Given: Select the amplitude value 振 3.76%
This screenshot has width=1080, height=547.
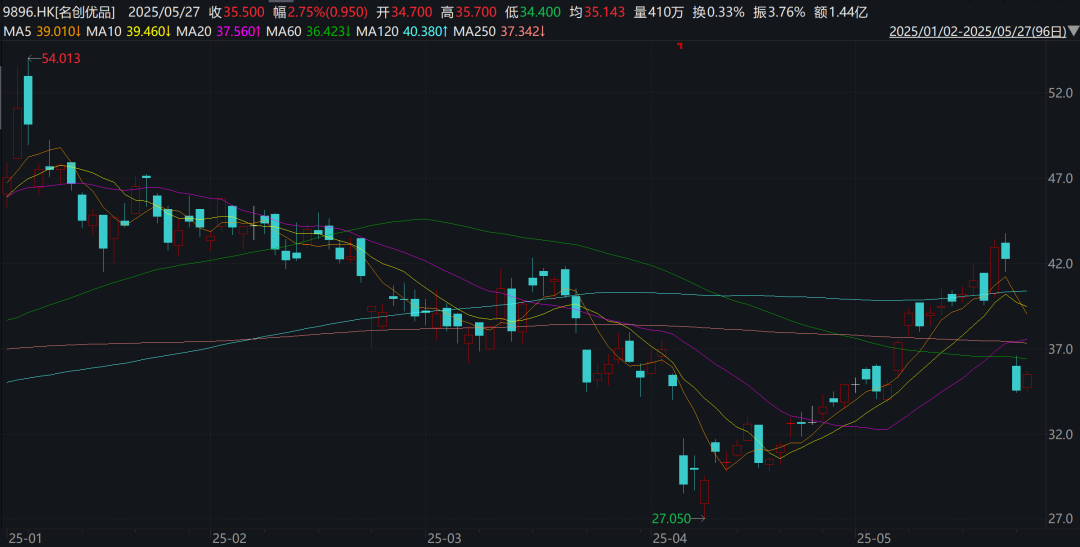Looking at the screenshot, I should pos(778,12).
